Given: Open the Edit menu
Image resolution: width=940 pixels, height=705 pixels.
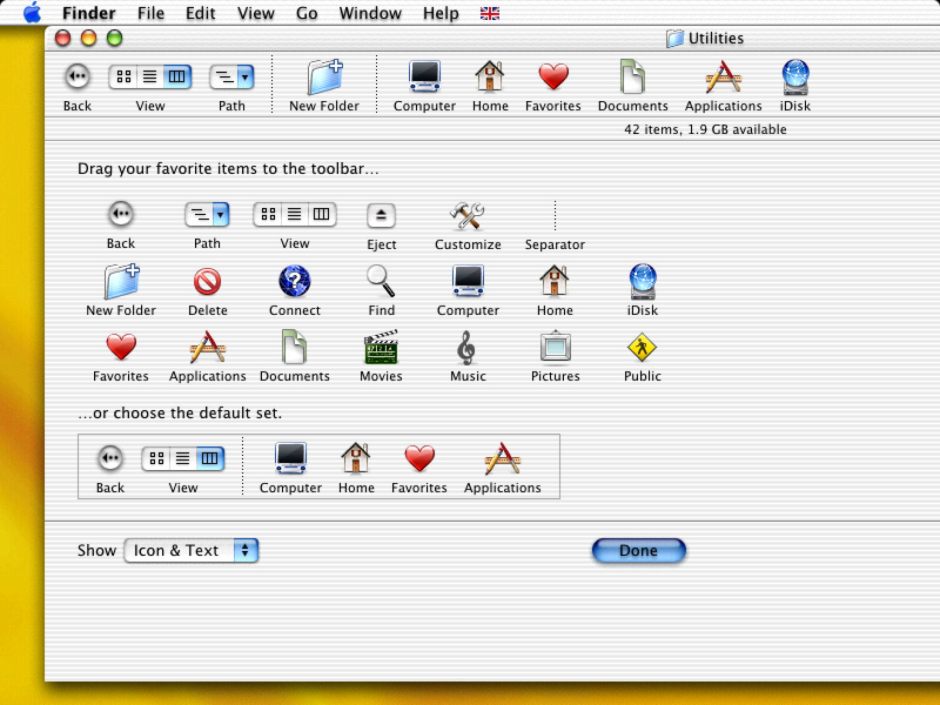Looking at the screenshot, I should click(200, 13).
